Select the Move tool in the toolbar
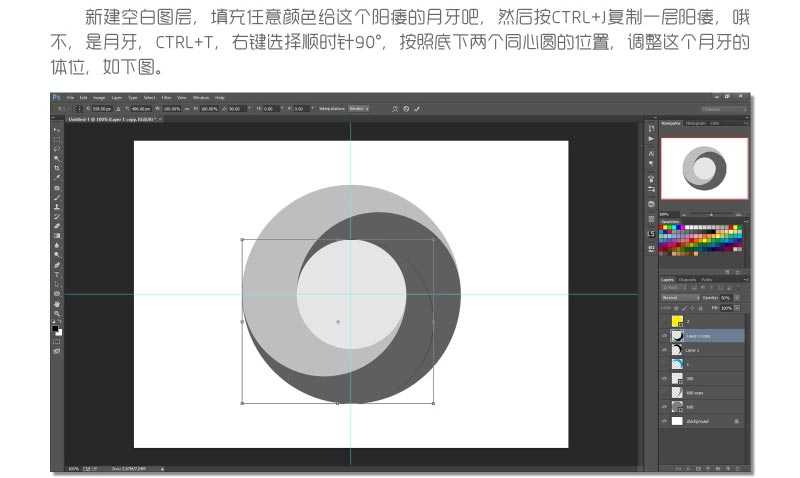The image size is (800, 478). pyautogui.click(x=57, y=130)
